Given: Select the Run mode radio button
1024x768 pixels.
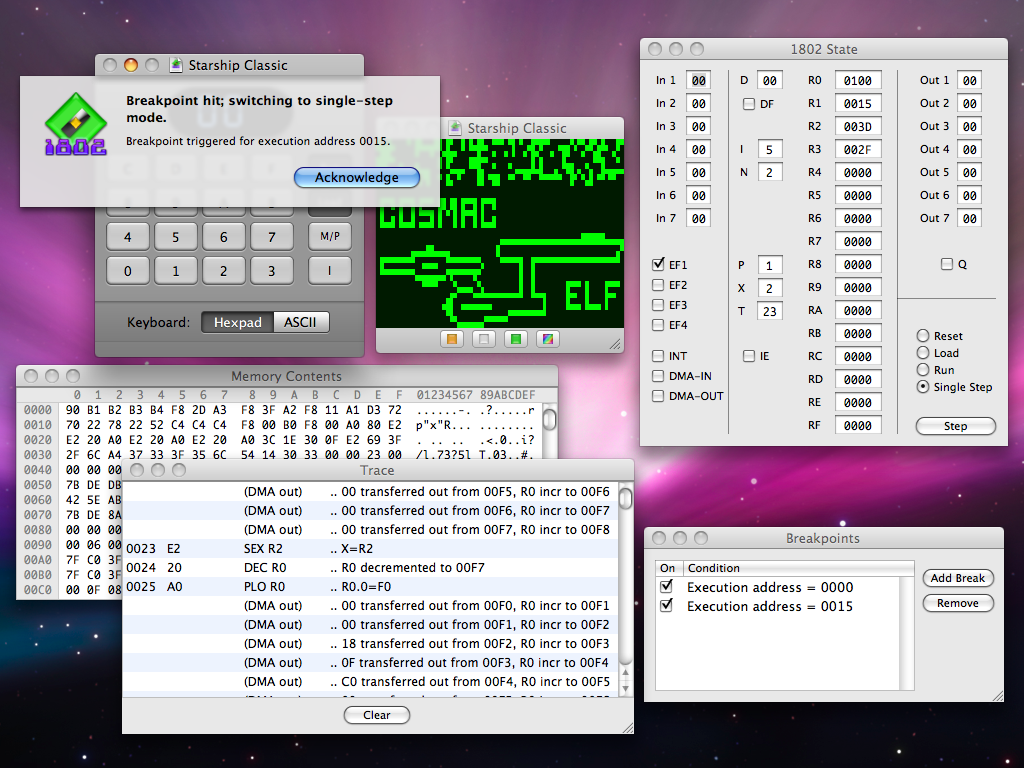Looking at the screenshot, I should (923, 369).
